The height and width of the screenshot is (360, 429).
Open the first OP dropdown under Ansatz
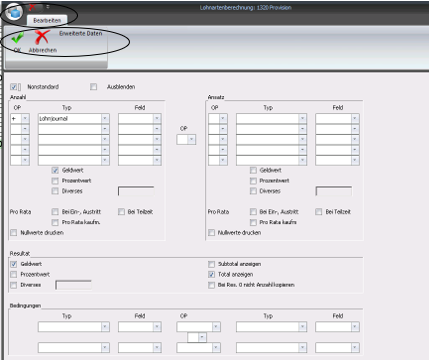(x=223, y=119)
